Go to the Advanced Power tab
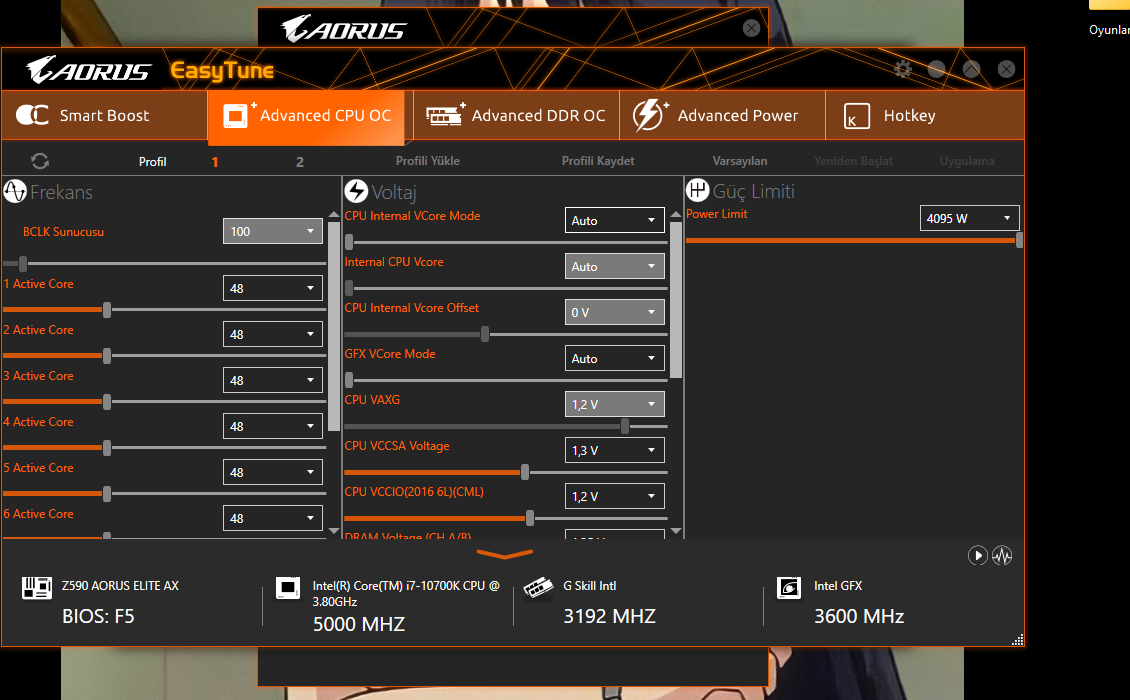Screen dimensions: 1130x700 click(x=722, y=115)
